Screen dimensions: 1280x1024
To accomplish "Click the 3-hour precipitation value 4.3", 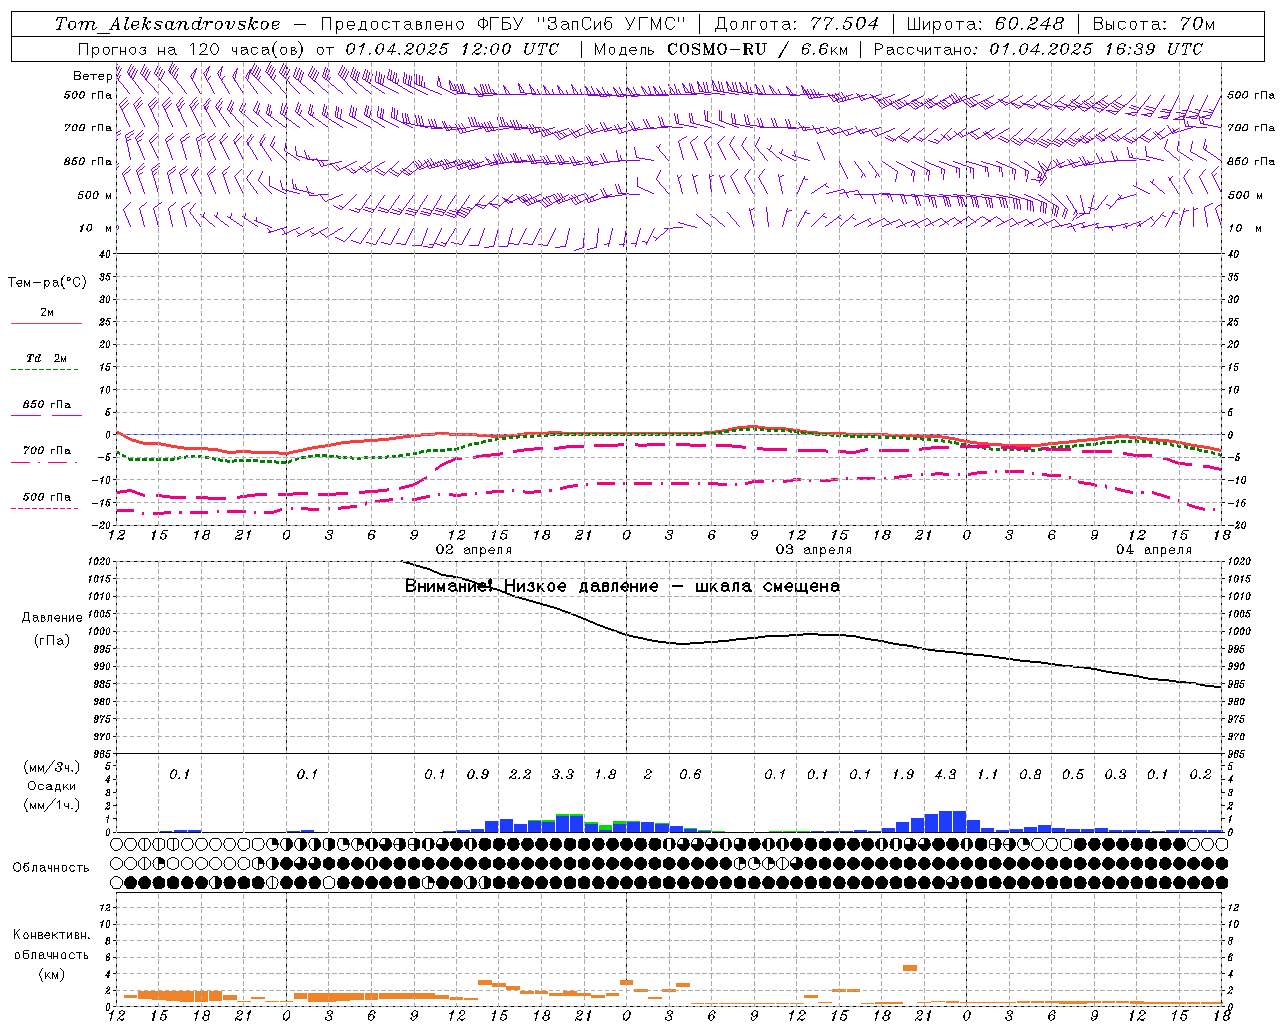I will click(945, 774).
